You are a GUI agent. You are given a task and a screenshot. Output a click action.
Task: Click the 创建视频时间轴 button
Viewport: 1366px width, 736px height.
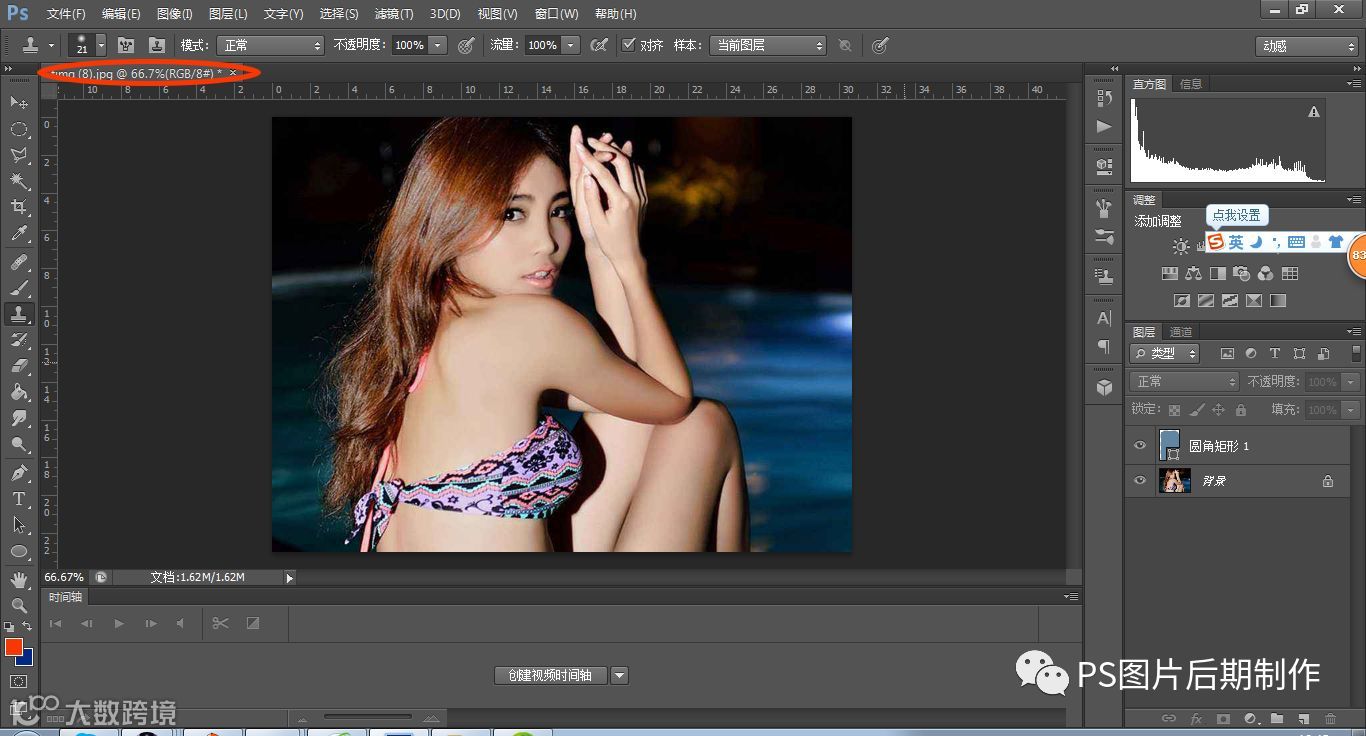tap(550, 676)
